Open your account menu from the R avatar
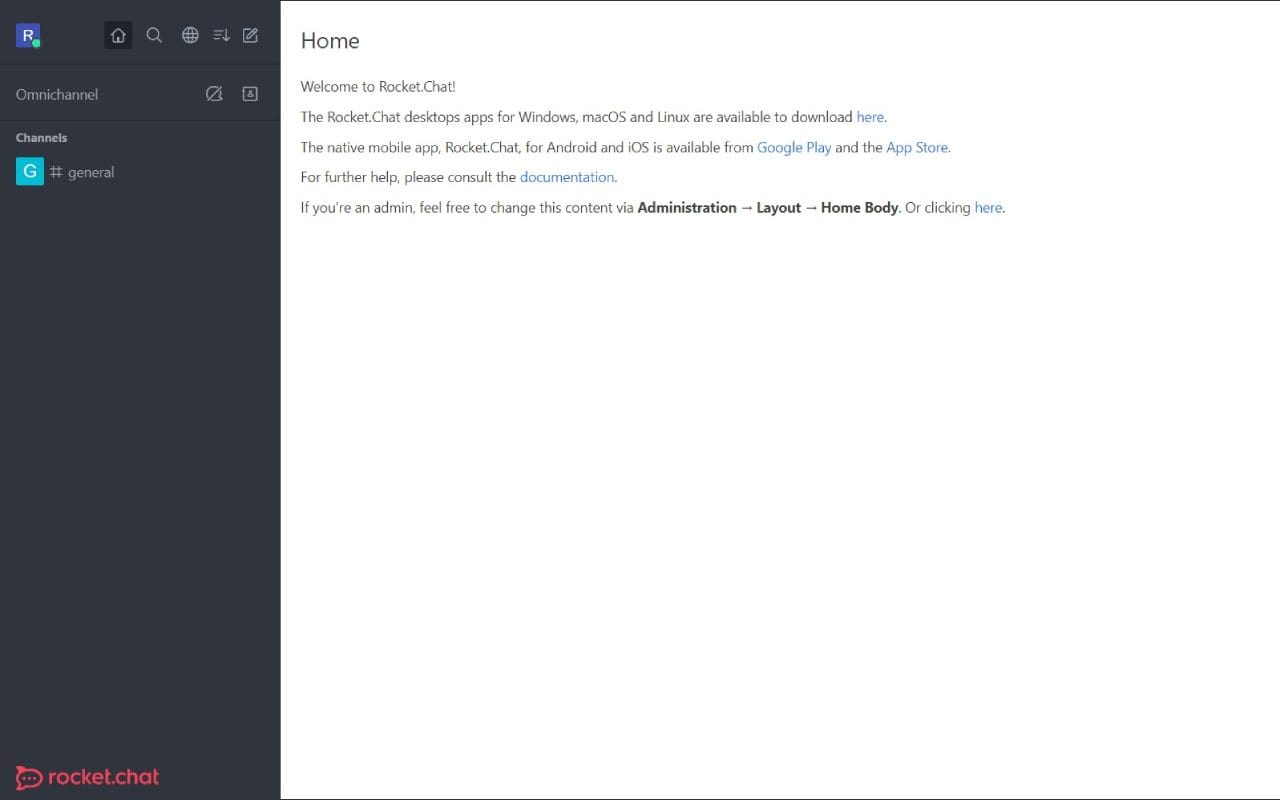 click(x=27, y=35)
